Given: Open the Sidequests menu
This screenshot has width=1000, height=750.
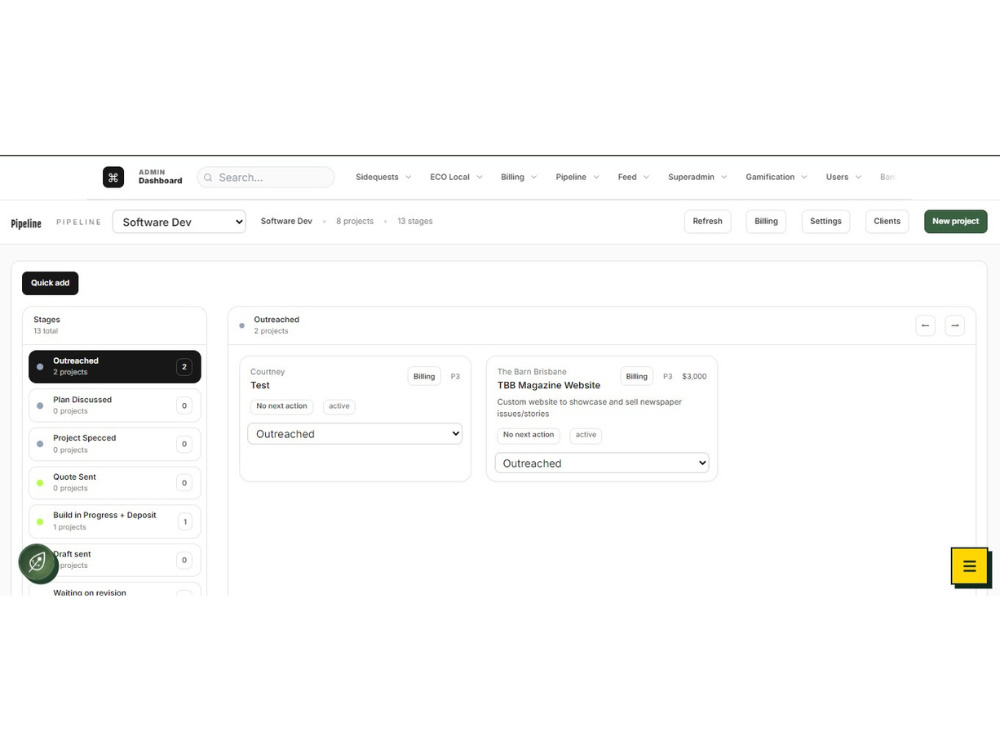Looking at the screenshot, I should (383, 177).
